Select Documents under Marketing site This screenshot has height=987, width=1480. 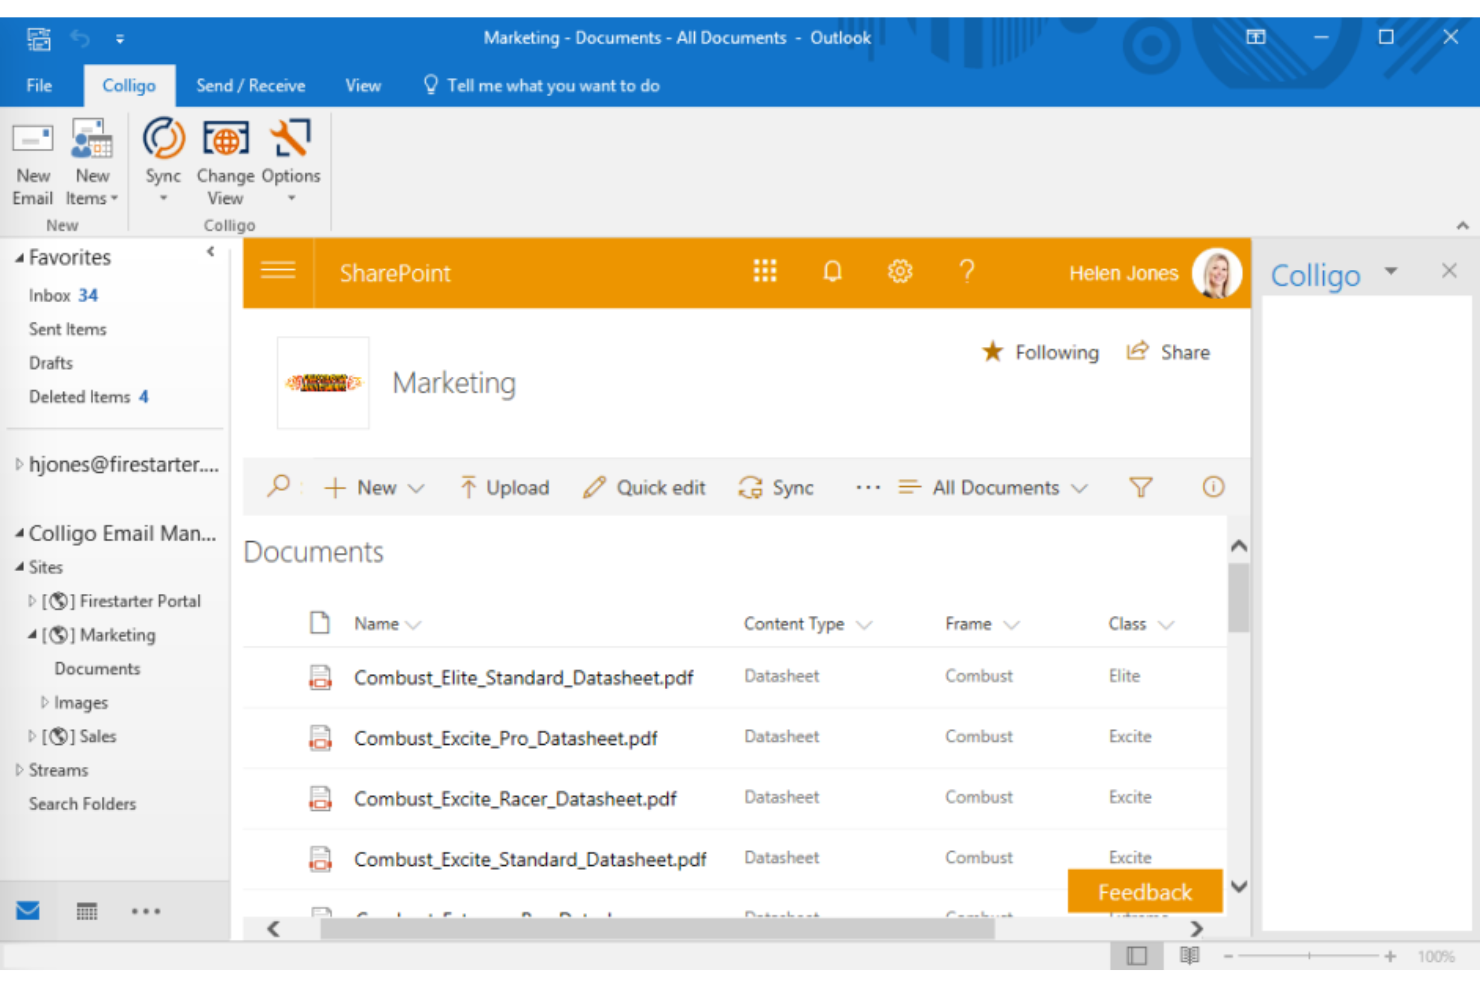pyautogui.click(x=97, y=669)
